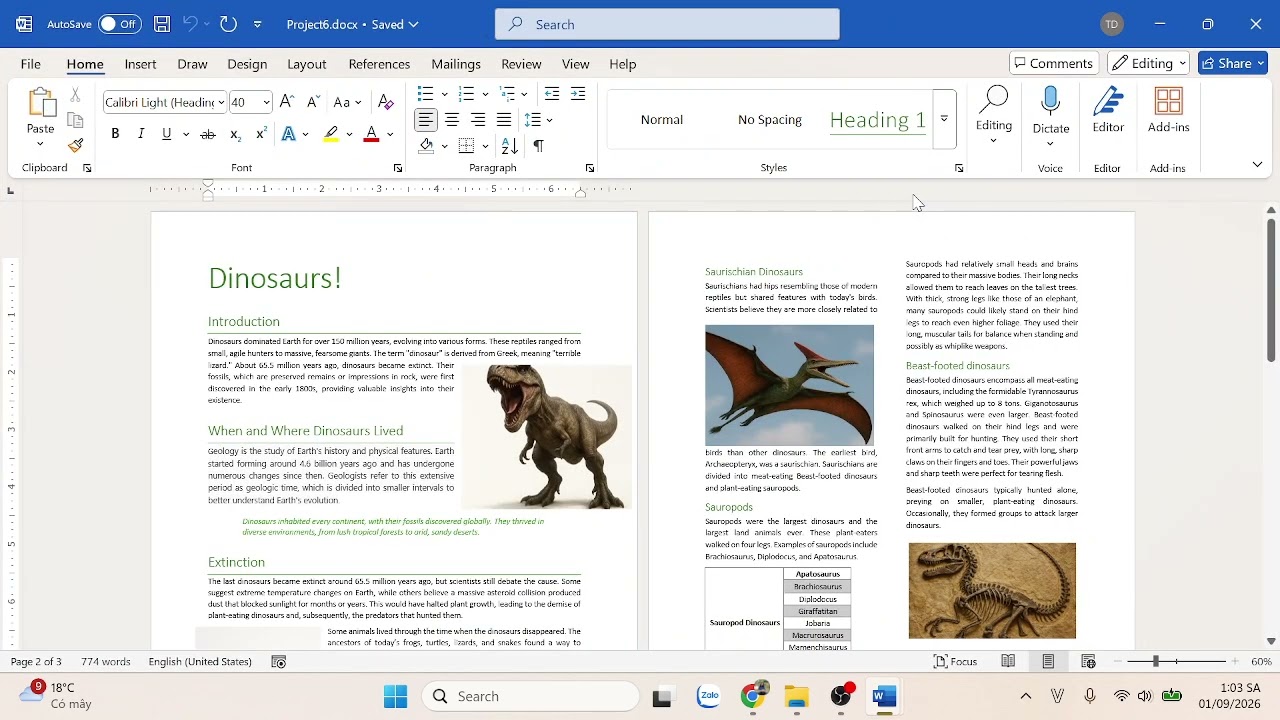The height and width of the screenshot is (720, 1280).
Task: Toggle Underline formatting
Action: 166,134
